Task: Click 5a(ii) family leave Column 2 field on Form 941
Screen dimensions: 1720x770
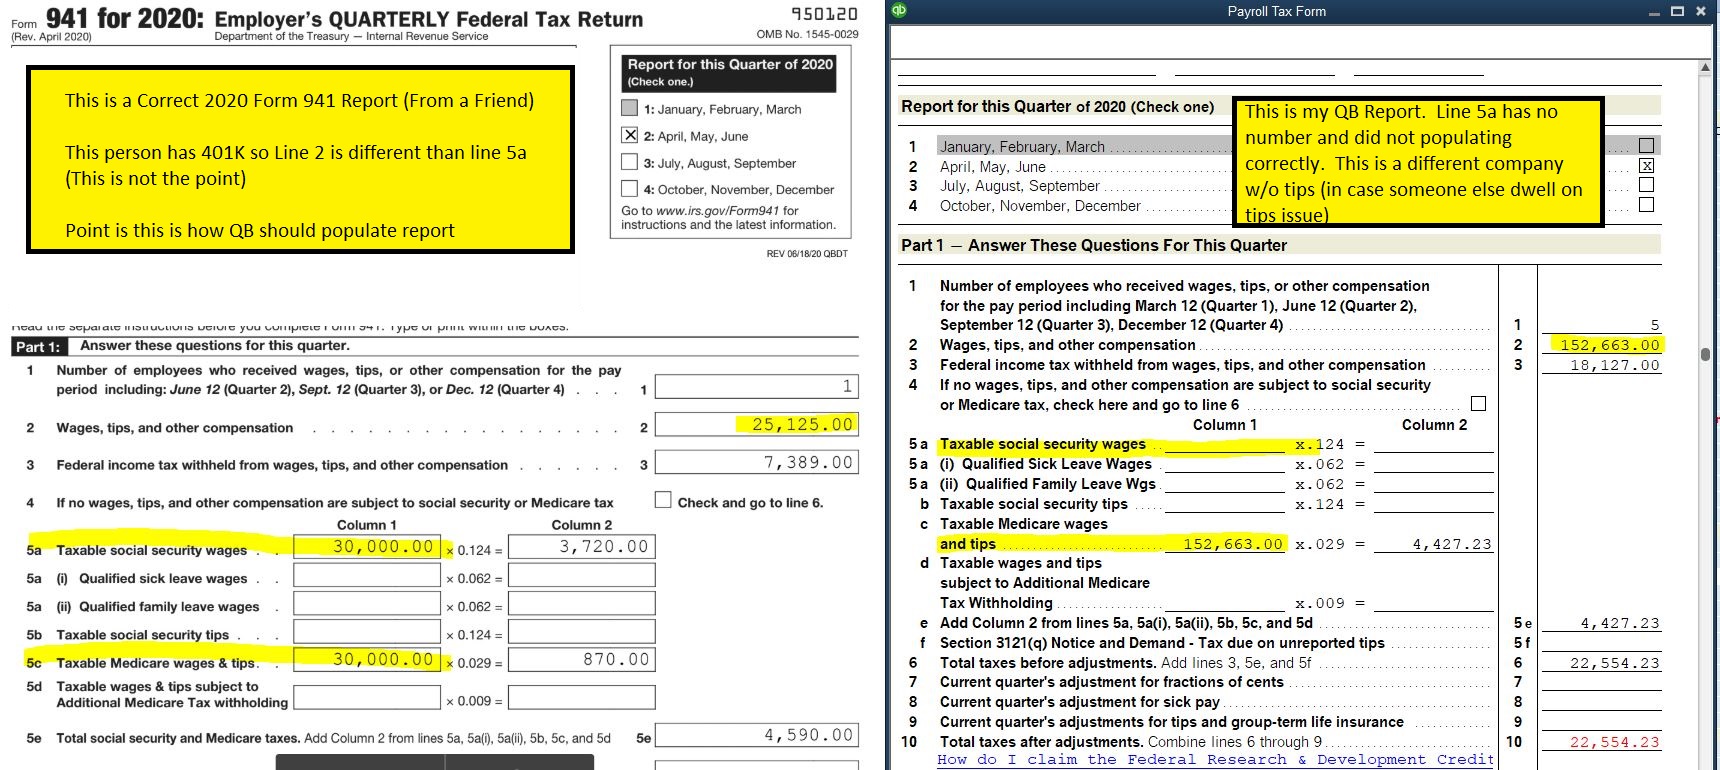Action: click(x=582, y=603)
